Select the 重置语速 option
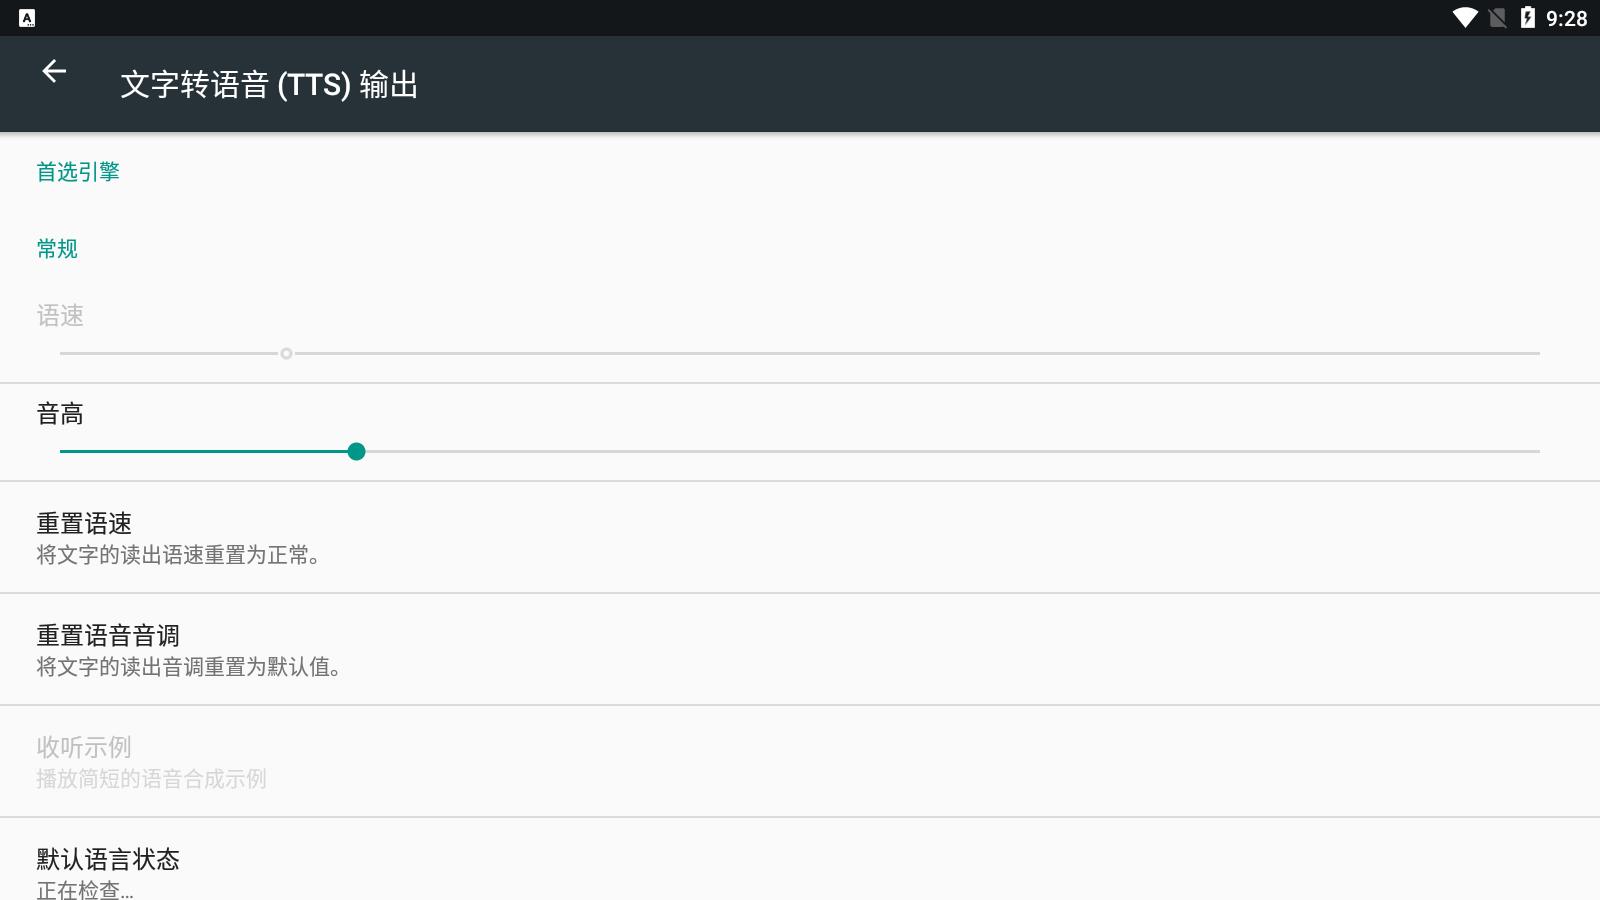 800,538
